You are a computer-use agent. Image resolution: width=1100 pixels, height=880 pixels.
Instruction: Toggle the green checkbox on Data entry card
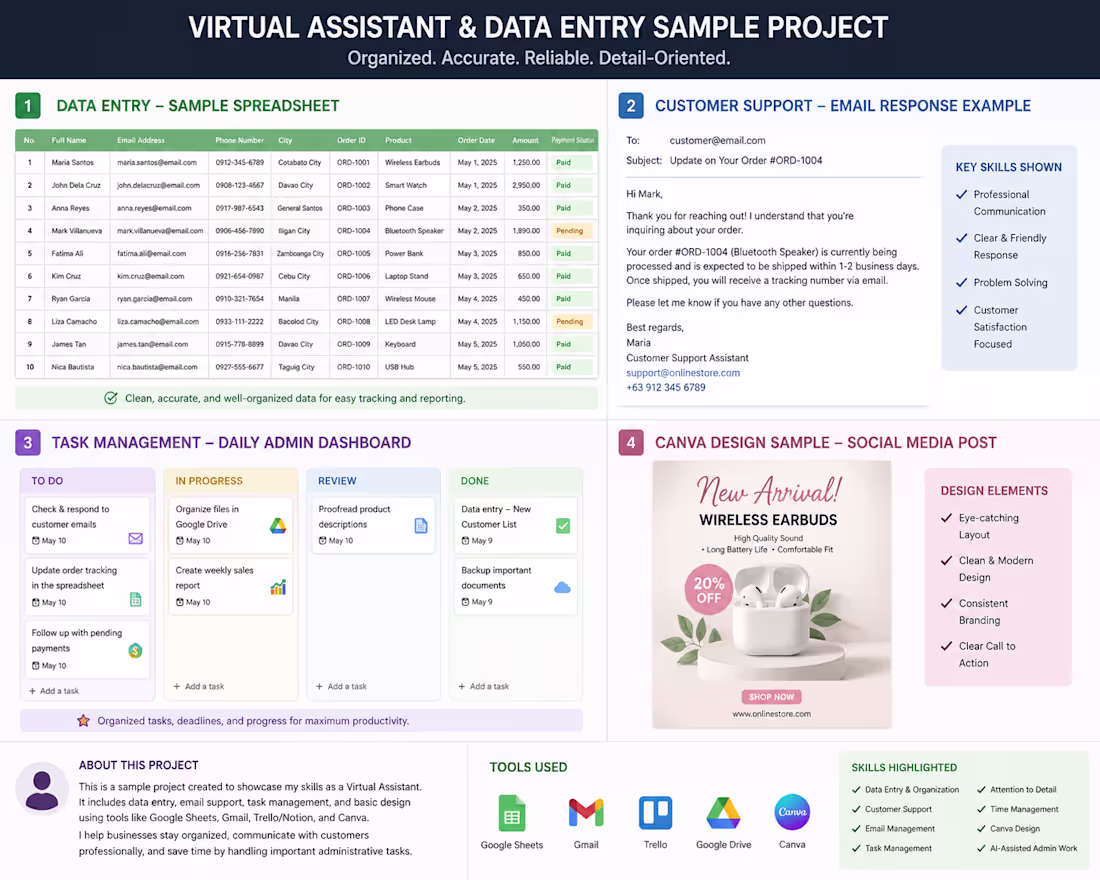click(563, 526)
